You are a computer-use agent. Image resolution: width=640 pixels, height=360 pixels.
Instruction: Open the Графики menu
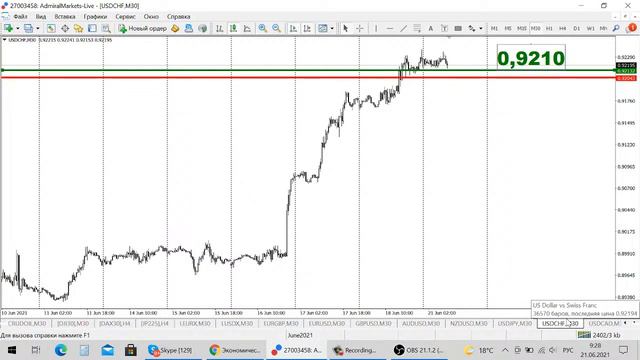tap(95, 17)
